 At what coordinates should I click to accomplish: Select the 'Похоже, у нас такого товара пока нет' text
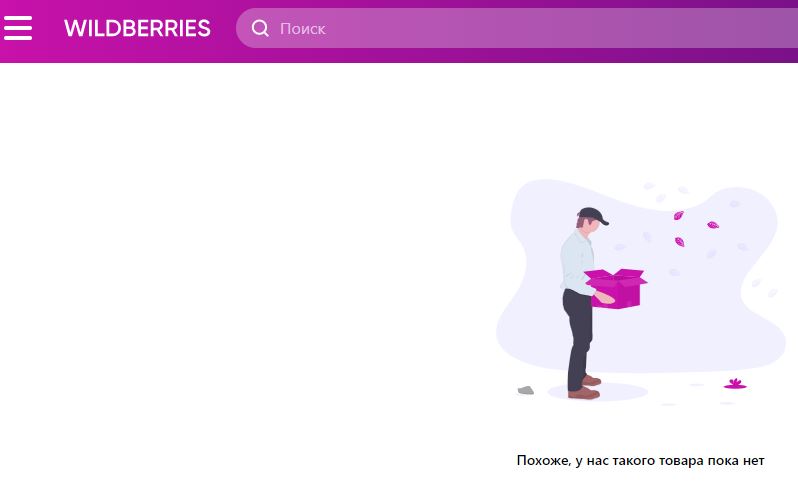[640, 461]
